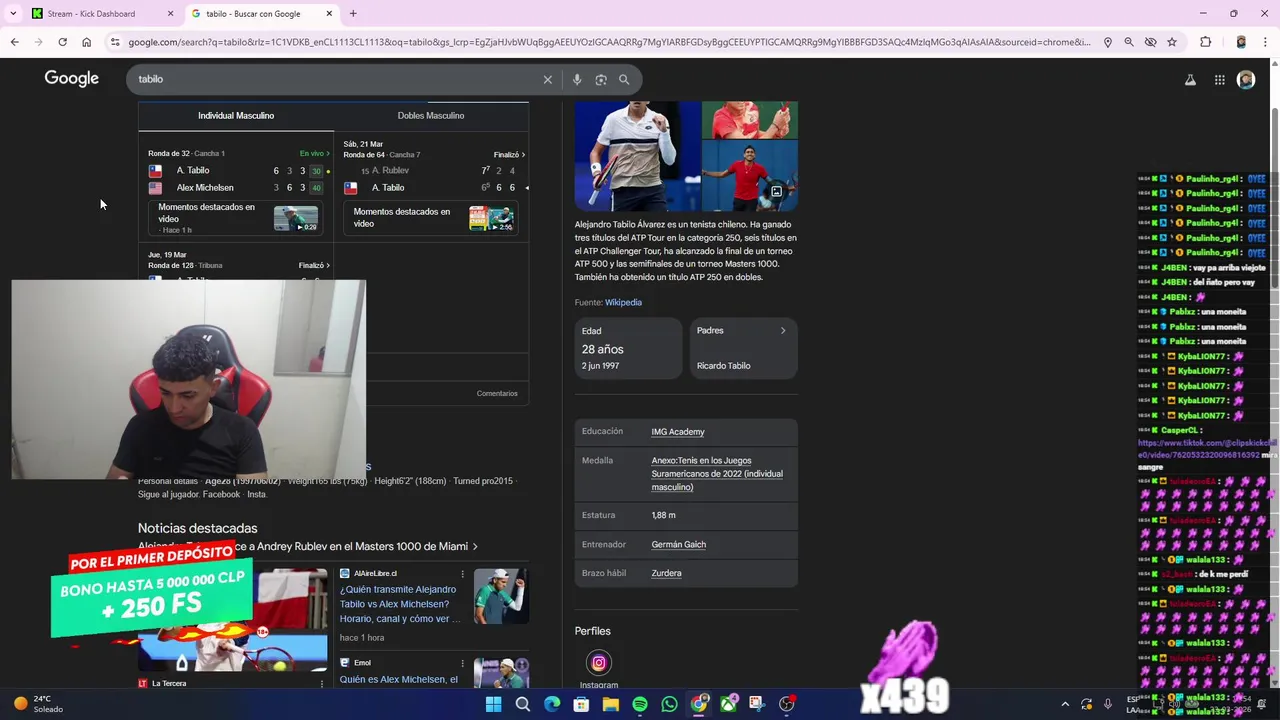Screen dimensions: 1280x720
Task: Click the Comentarios feedback link
Action: coord(497,393)
